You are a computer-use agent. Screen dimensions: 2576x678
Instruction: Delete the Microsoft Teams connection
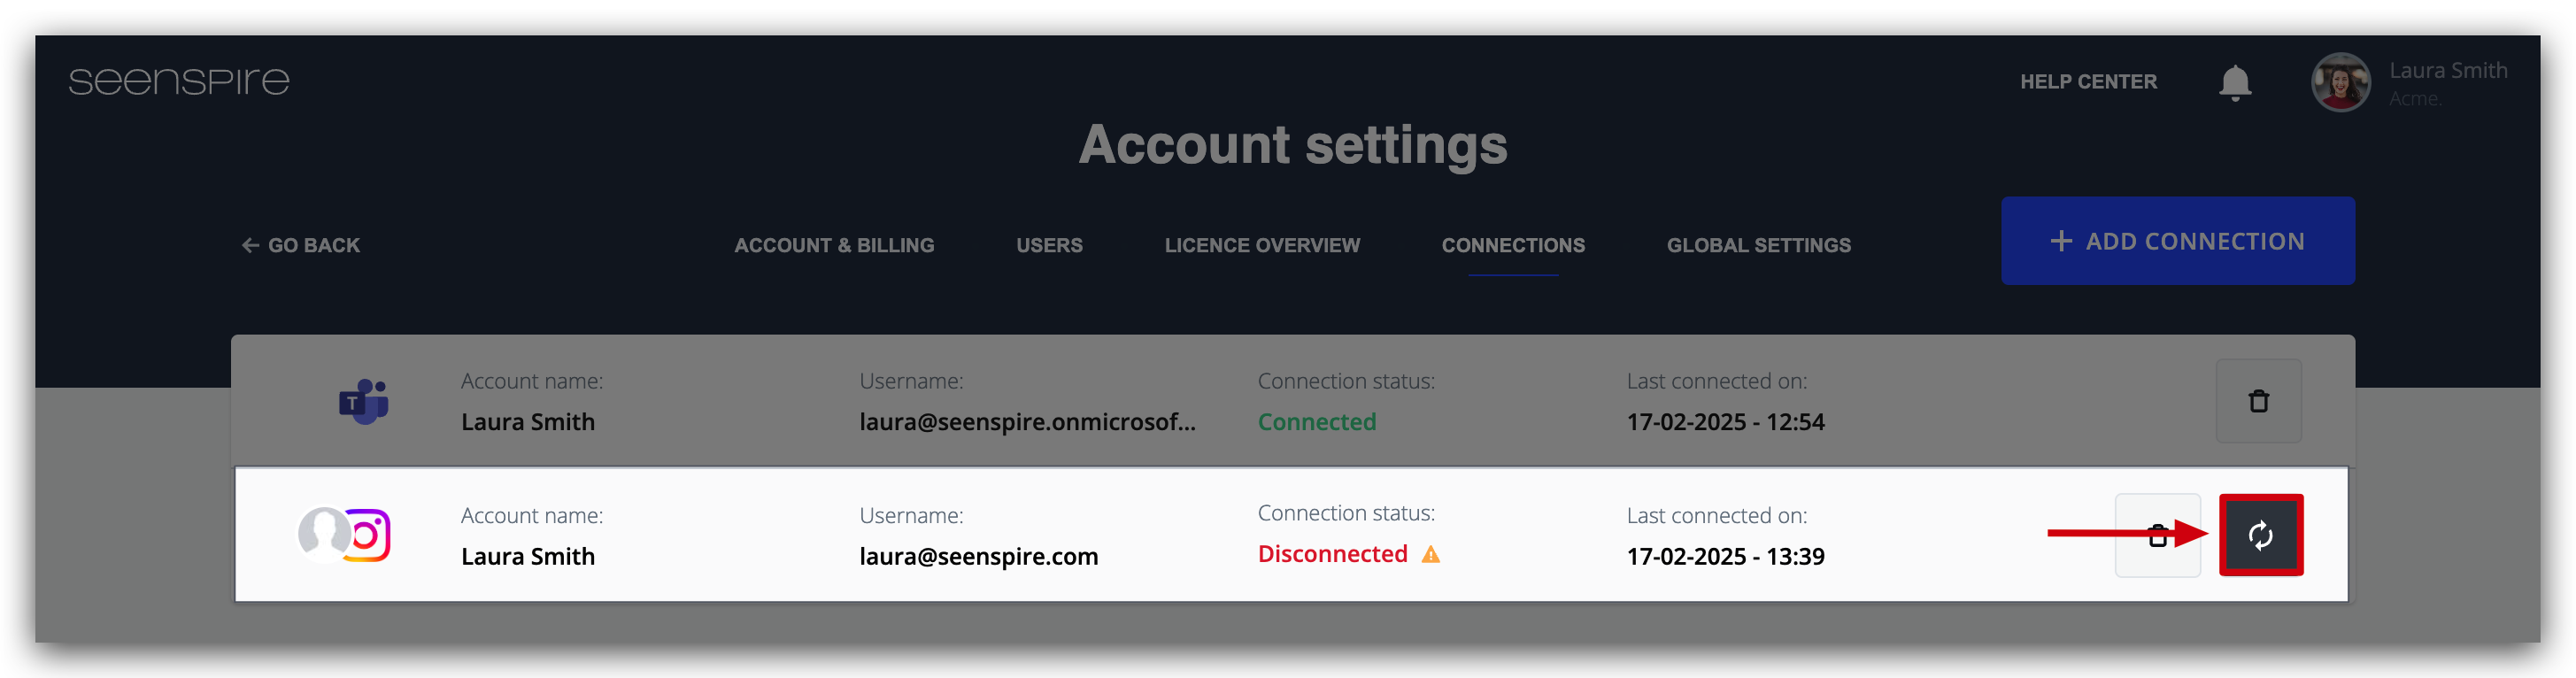pyautogui.click(x=2258, y=401)
